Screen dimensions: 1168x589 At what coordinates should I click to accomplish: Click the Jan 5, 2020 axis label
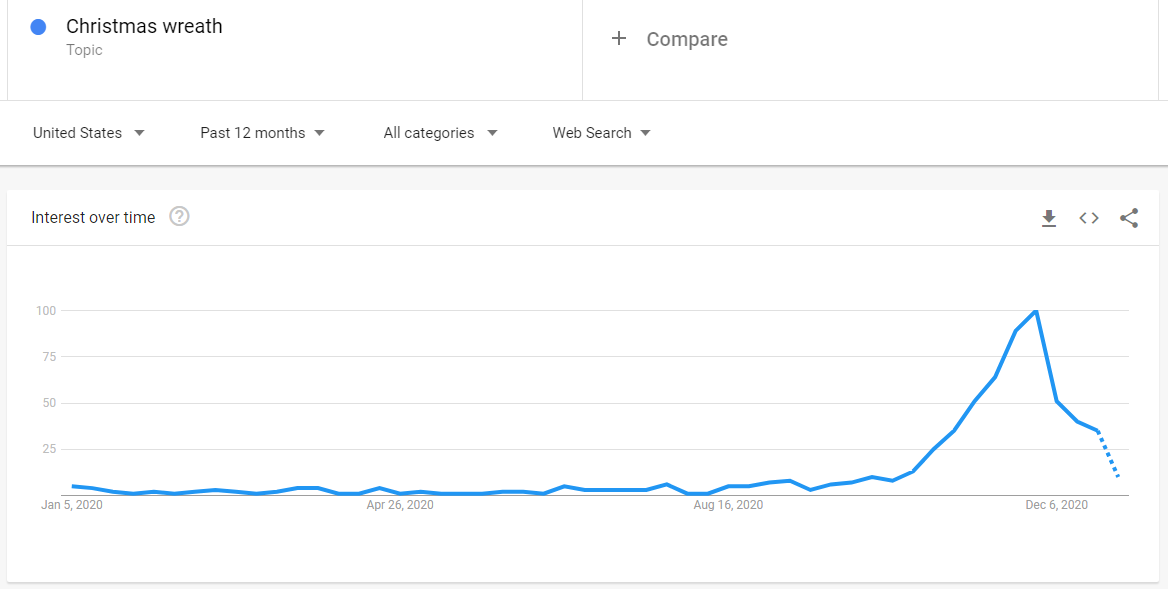click(72, 505)
